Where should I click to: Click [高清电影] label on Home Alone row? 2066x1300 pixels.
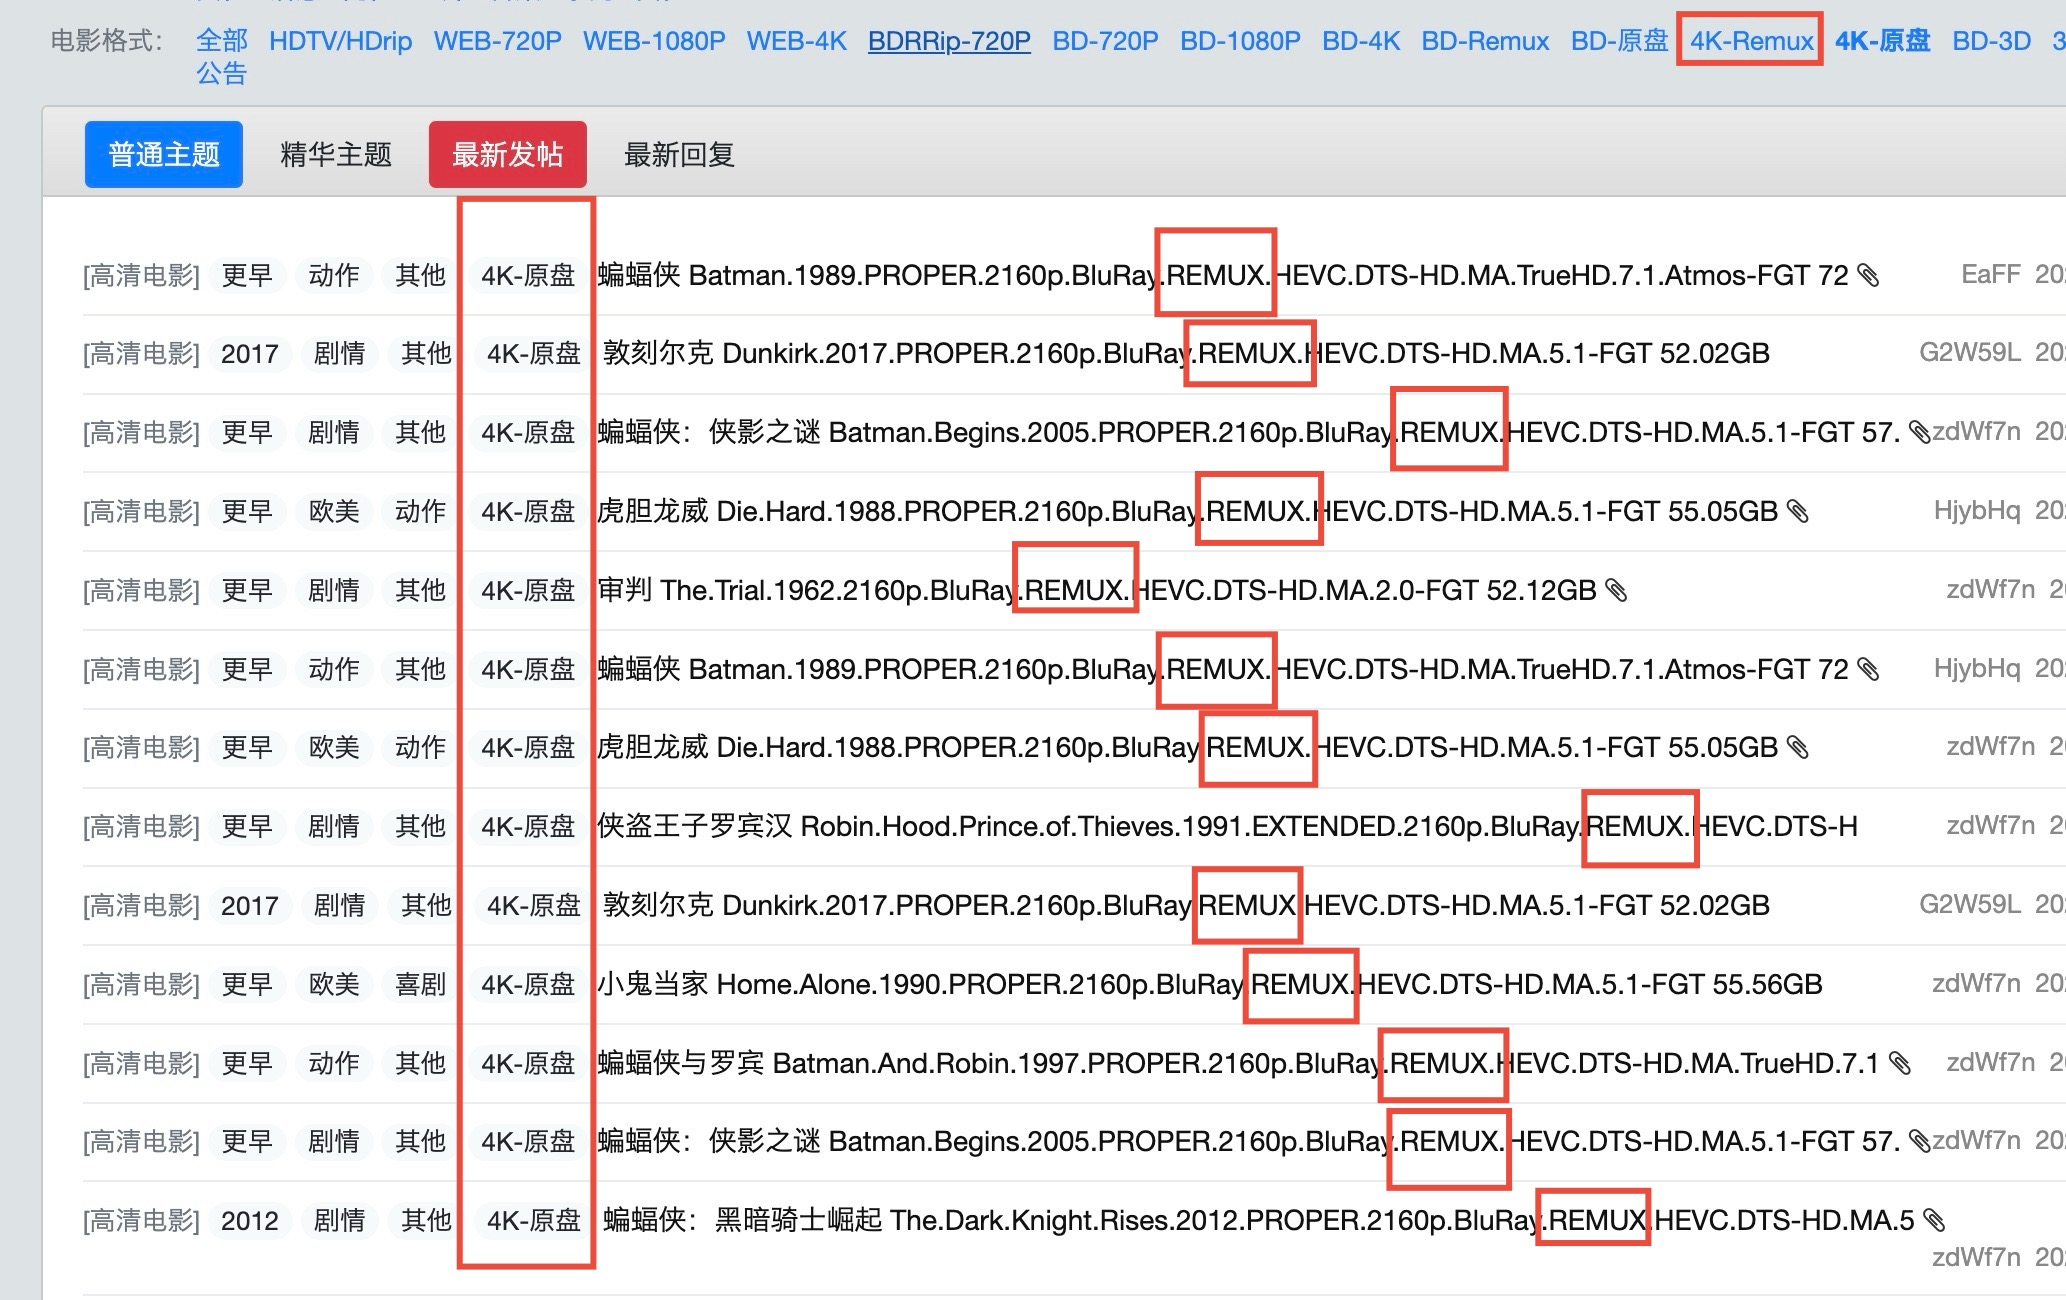click(x=141, y=985)
